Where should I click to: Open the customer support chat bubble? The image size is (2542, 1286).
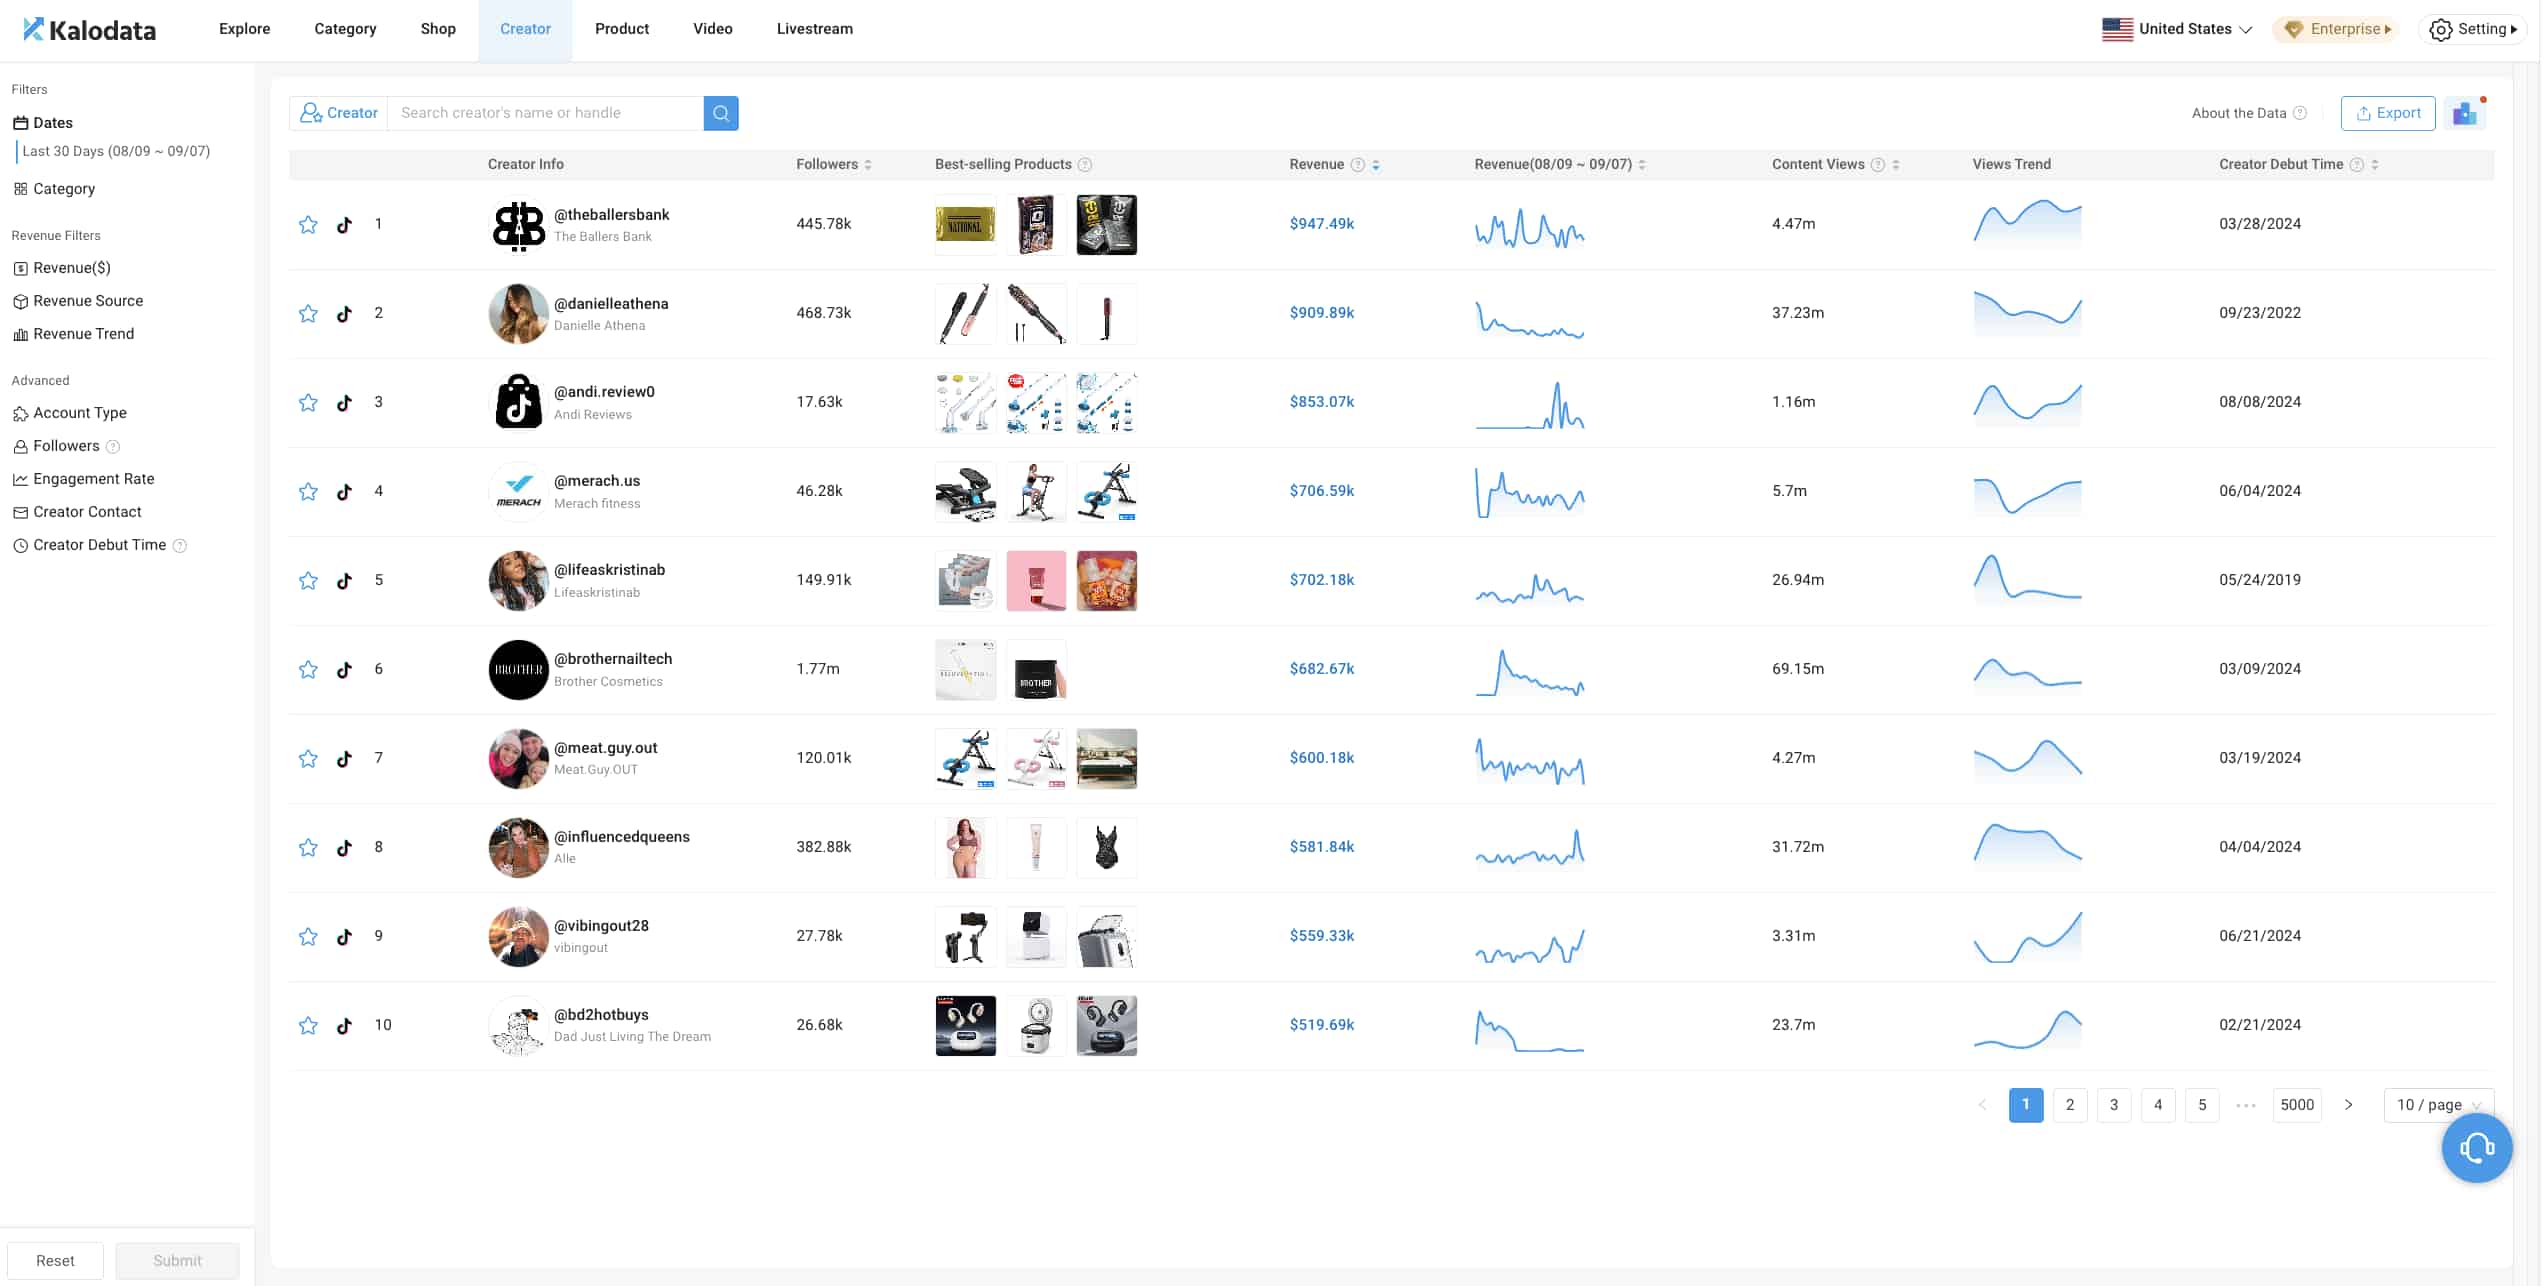[x=2476, y=1148]
